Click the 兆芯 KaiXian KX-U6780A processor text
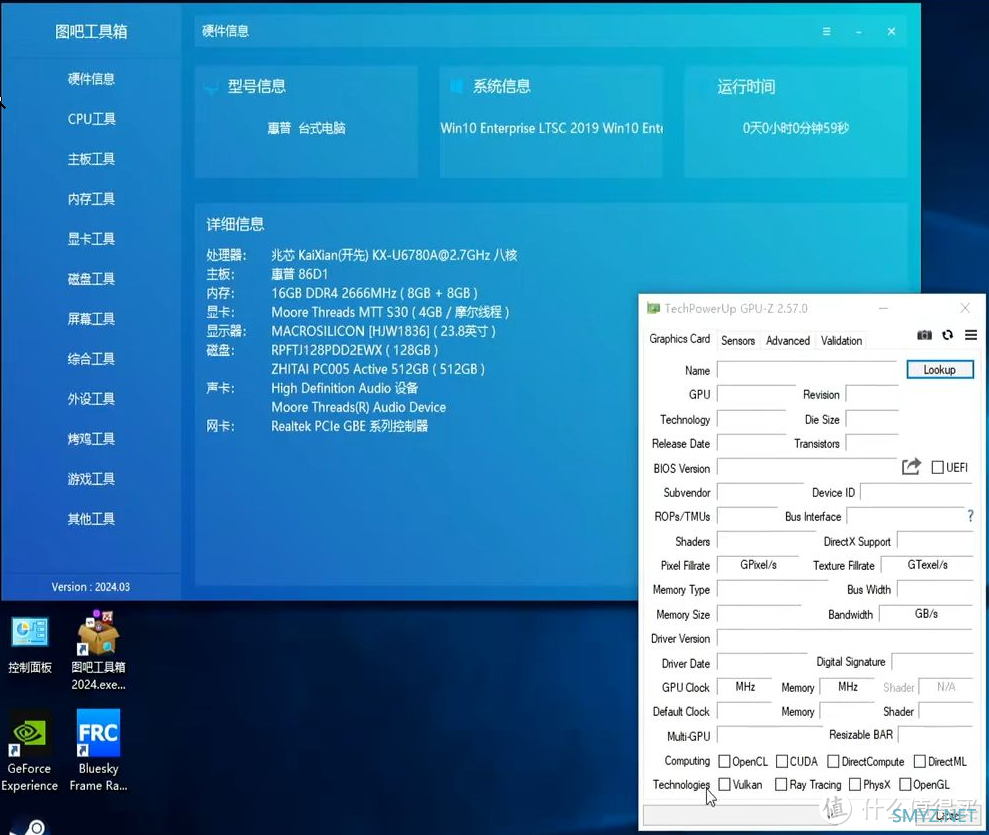The width and height of the screenshot is (989, 835). click(x=394, y=255)
